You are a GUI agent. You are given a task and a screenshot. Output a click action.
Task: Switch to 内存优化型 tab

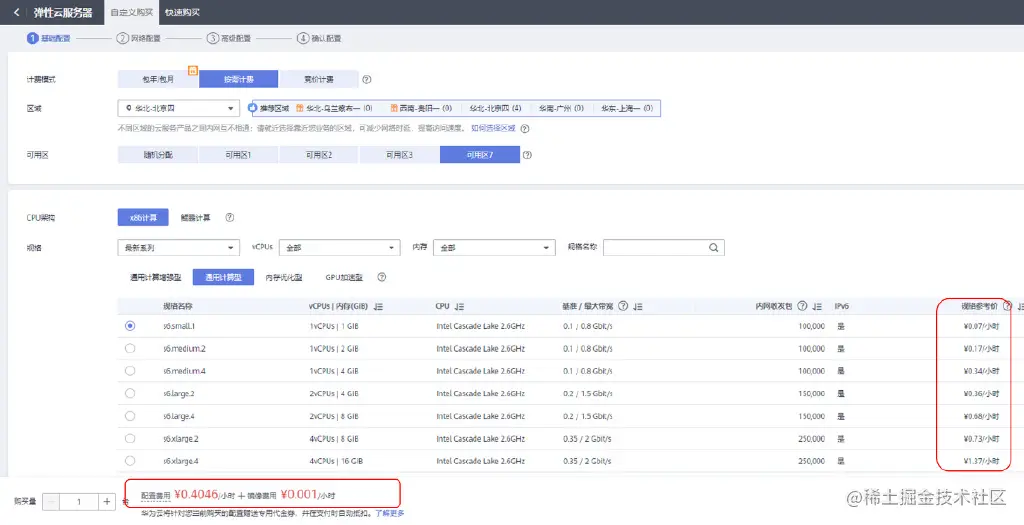[284, 278]
